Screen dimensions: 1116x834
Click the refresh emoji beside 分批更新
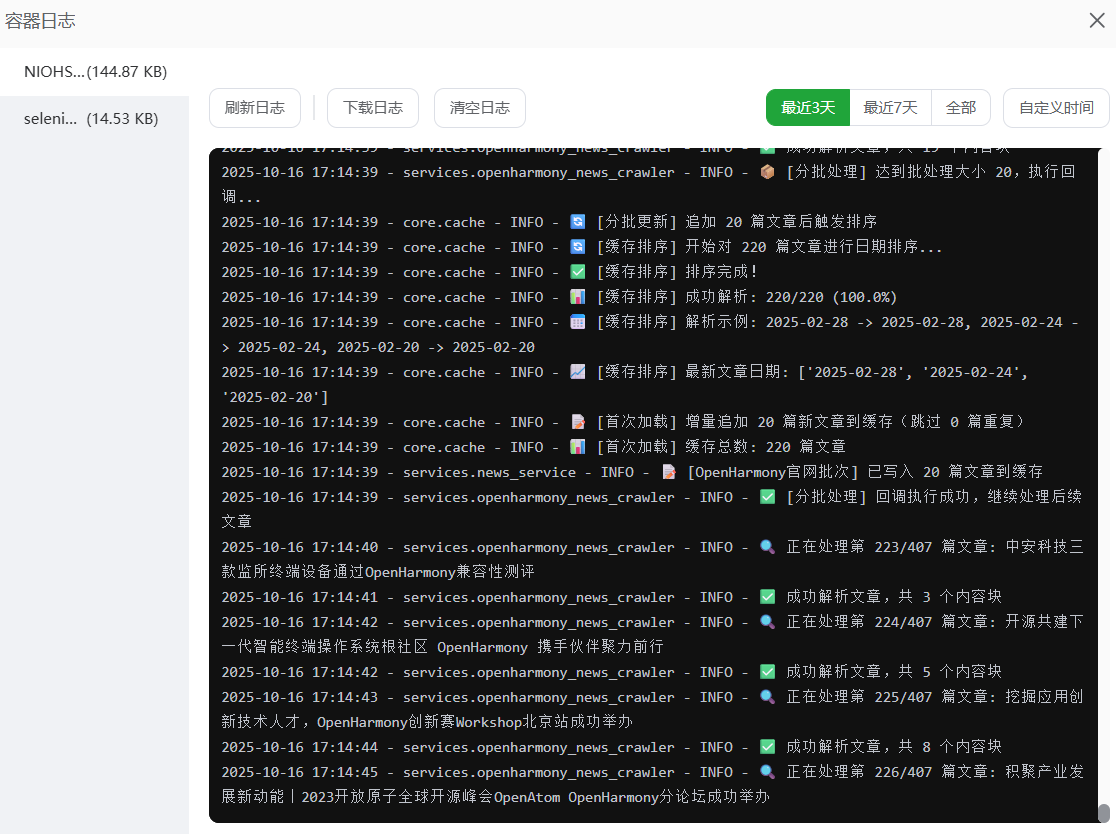click(577, 222)
